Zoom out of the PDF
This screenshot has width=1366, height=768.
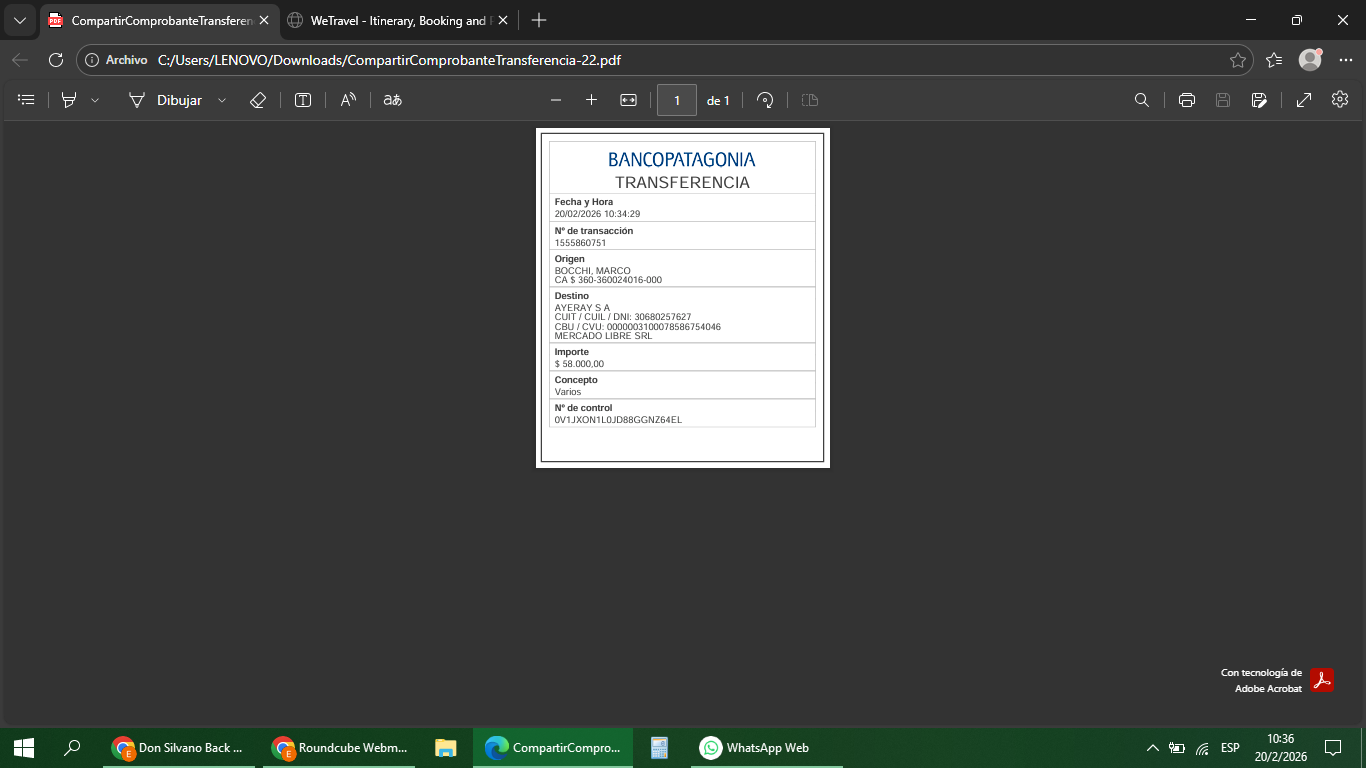click(556, 100)
